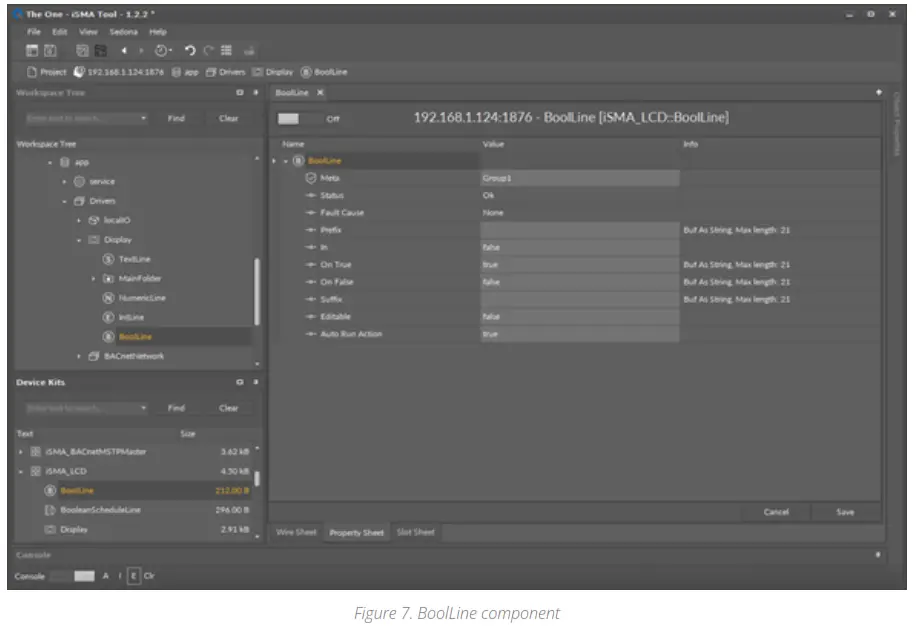Screen dimensions: 916x629
Task: Select BoolLine in Device Kits
Action: [77, 491]
